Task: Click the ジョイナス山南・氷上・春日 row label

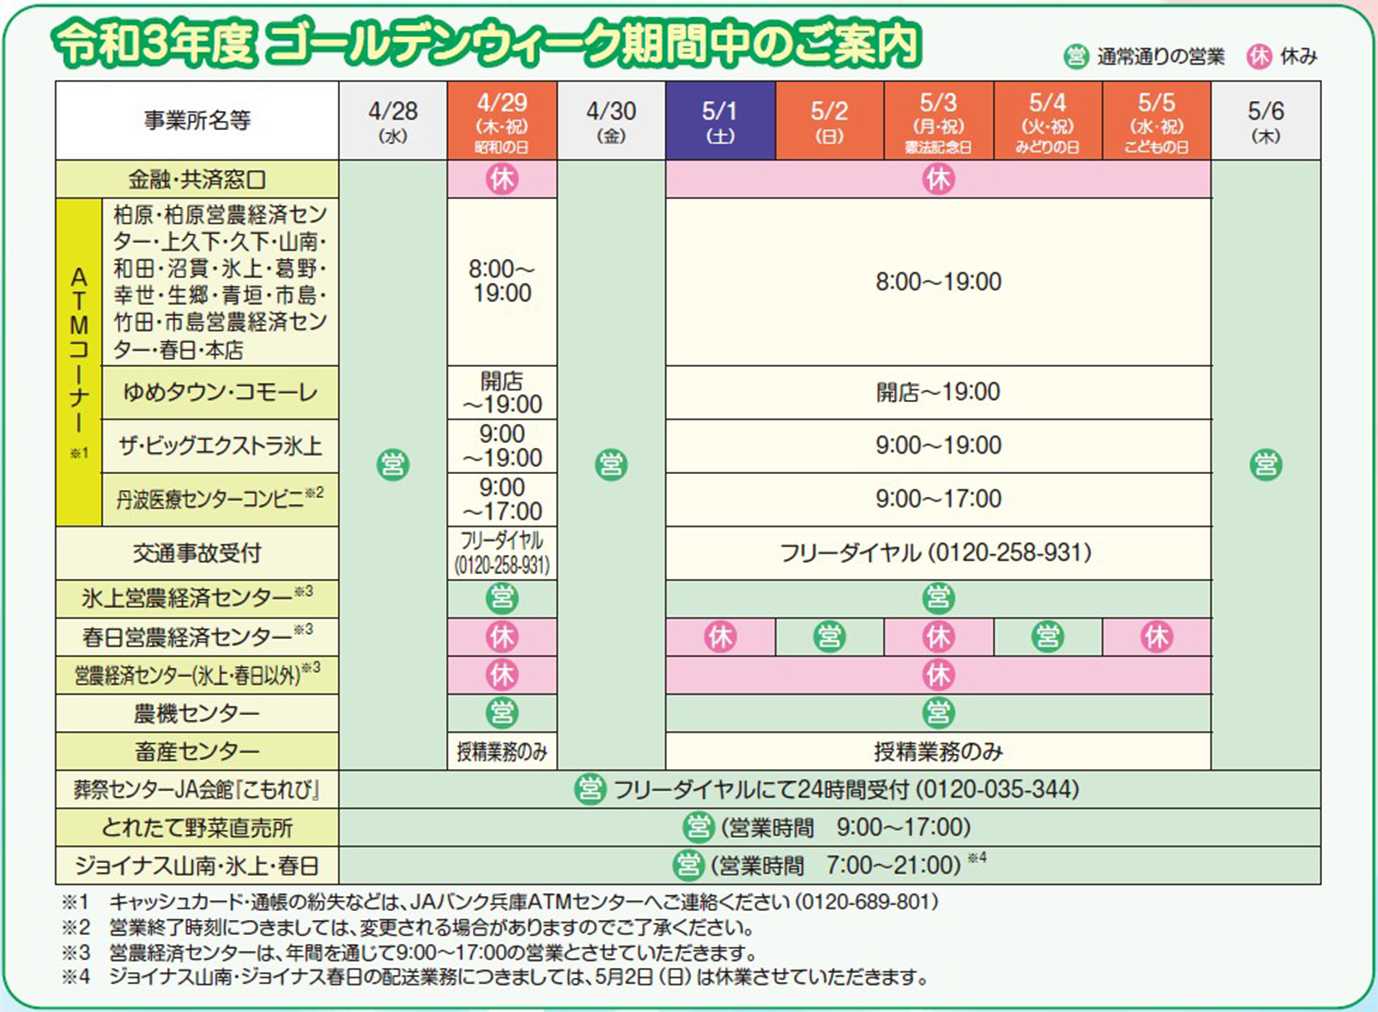Action: tap(197, 865)
